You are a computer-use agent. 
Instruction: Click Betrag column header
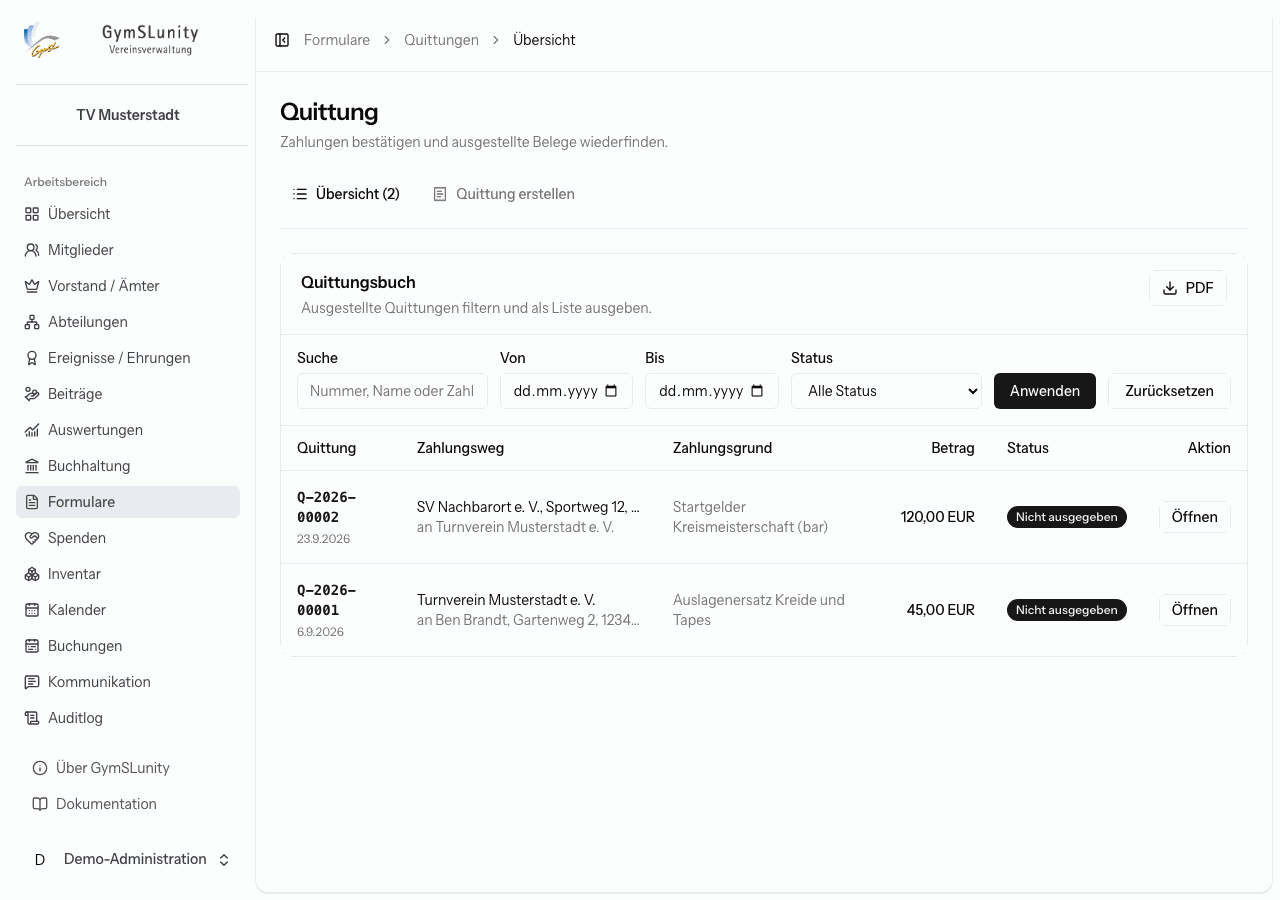pos(953,448)
